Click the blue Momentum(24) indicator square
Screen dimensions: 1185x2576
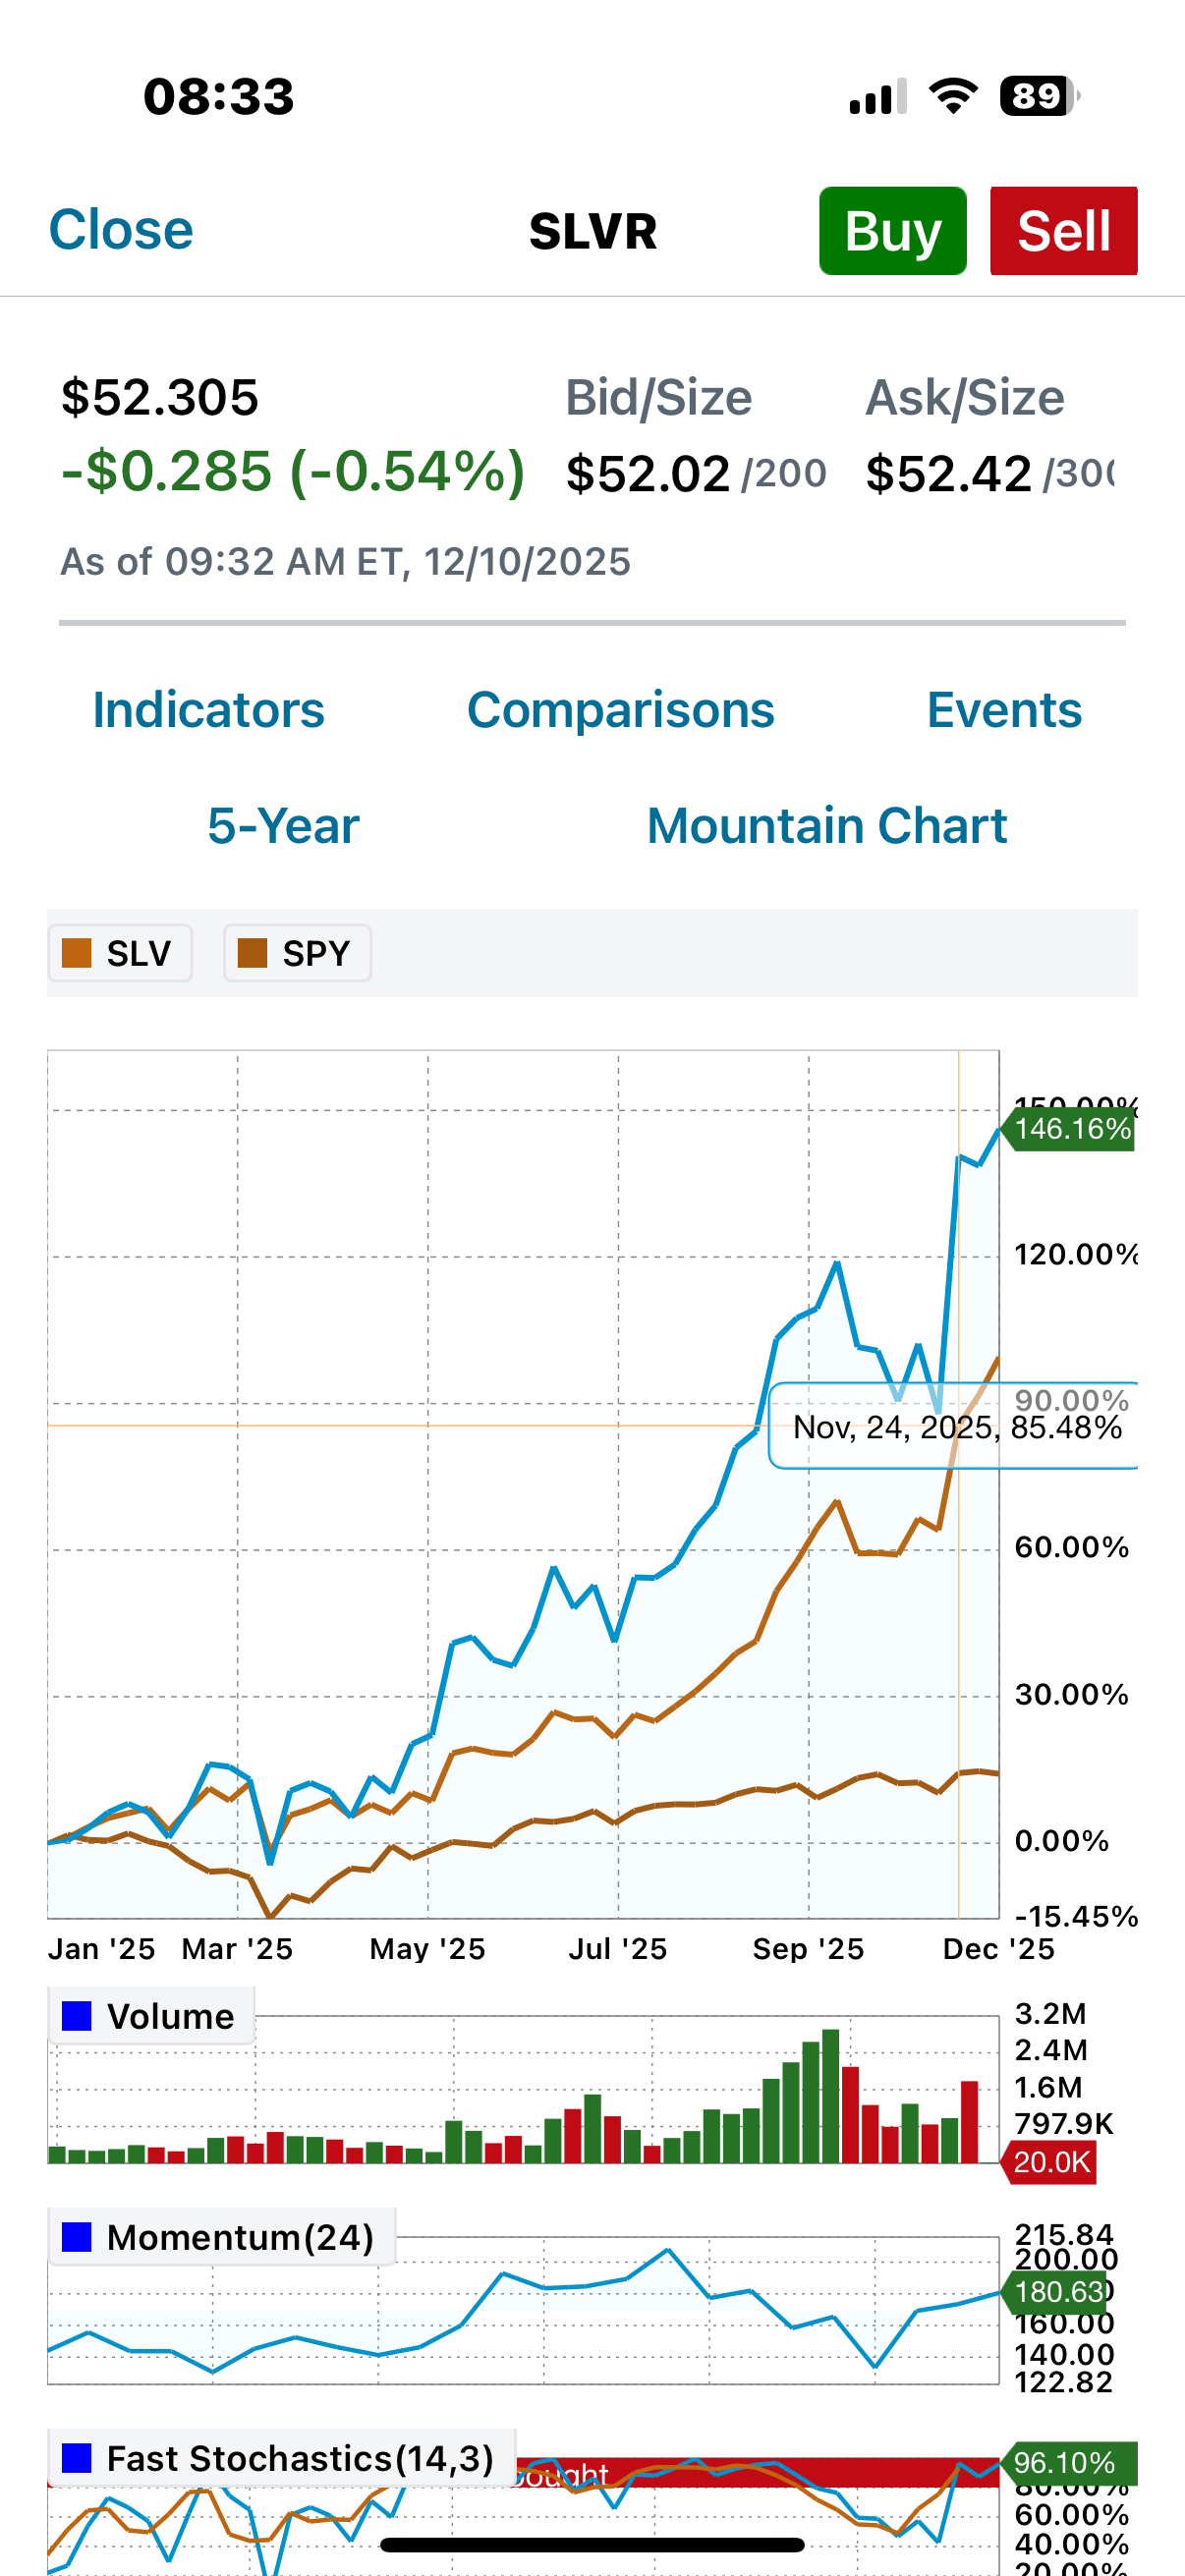pos(77,2237)
